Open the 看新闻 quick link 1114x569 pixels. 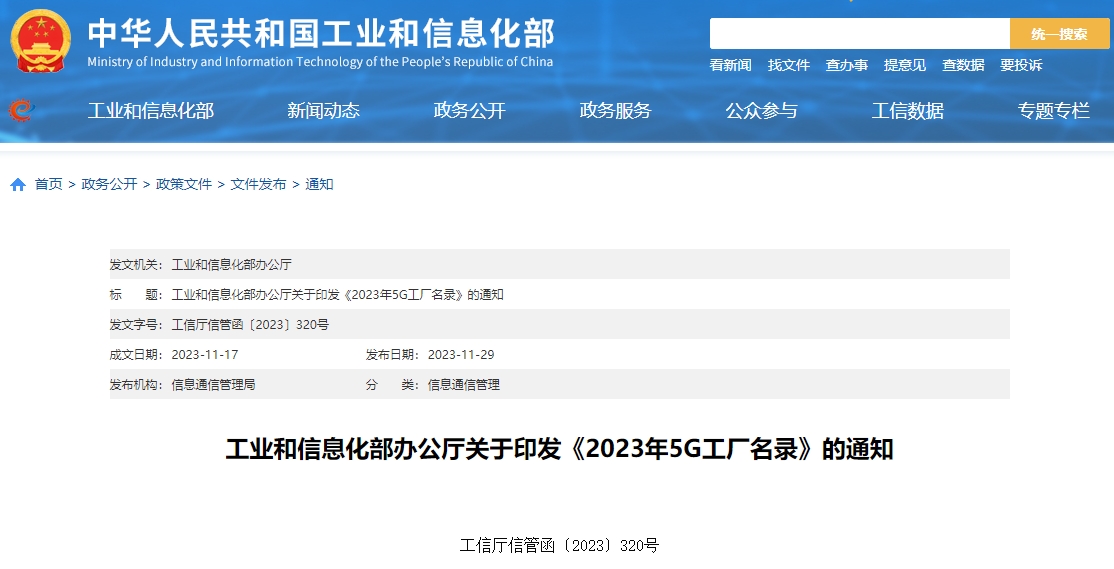click(730, 65)
